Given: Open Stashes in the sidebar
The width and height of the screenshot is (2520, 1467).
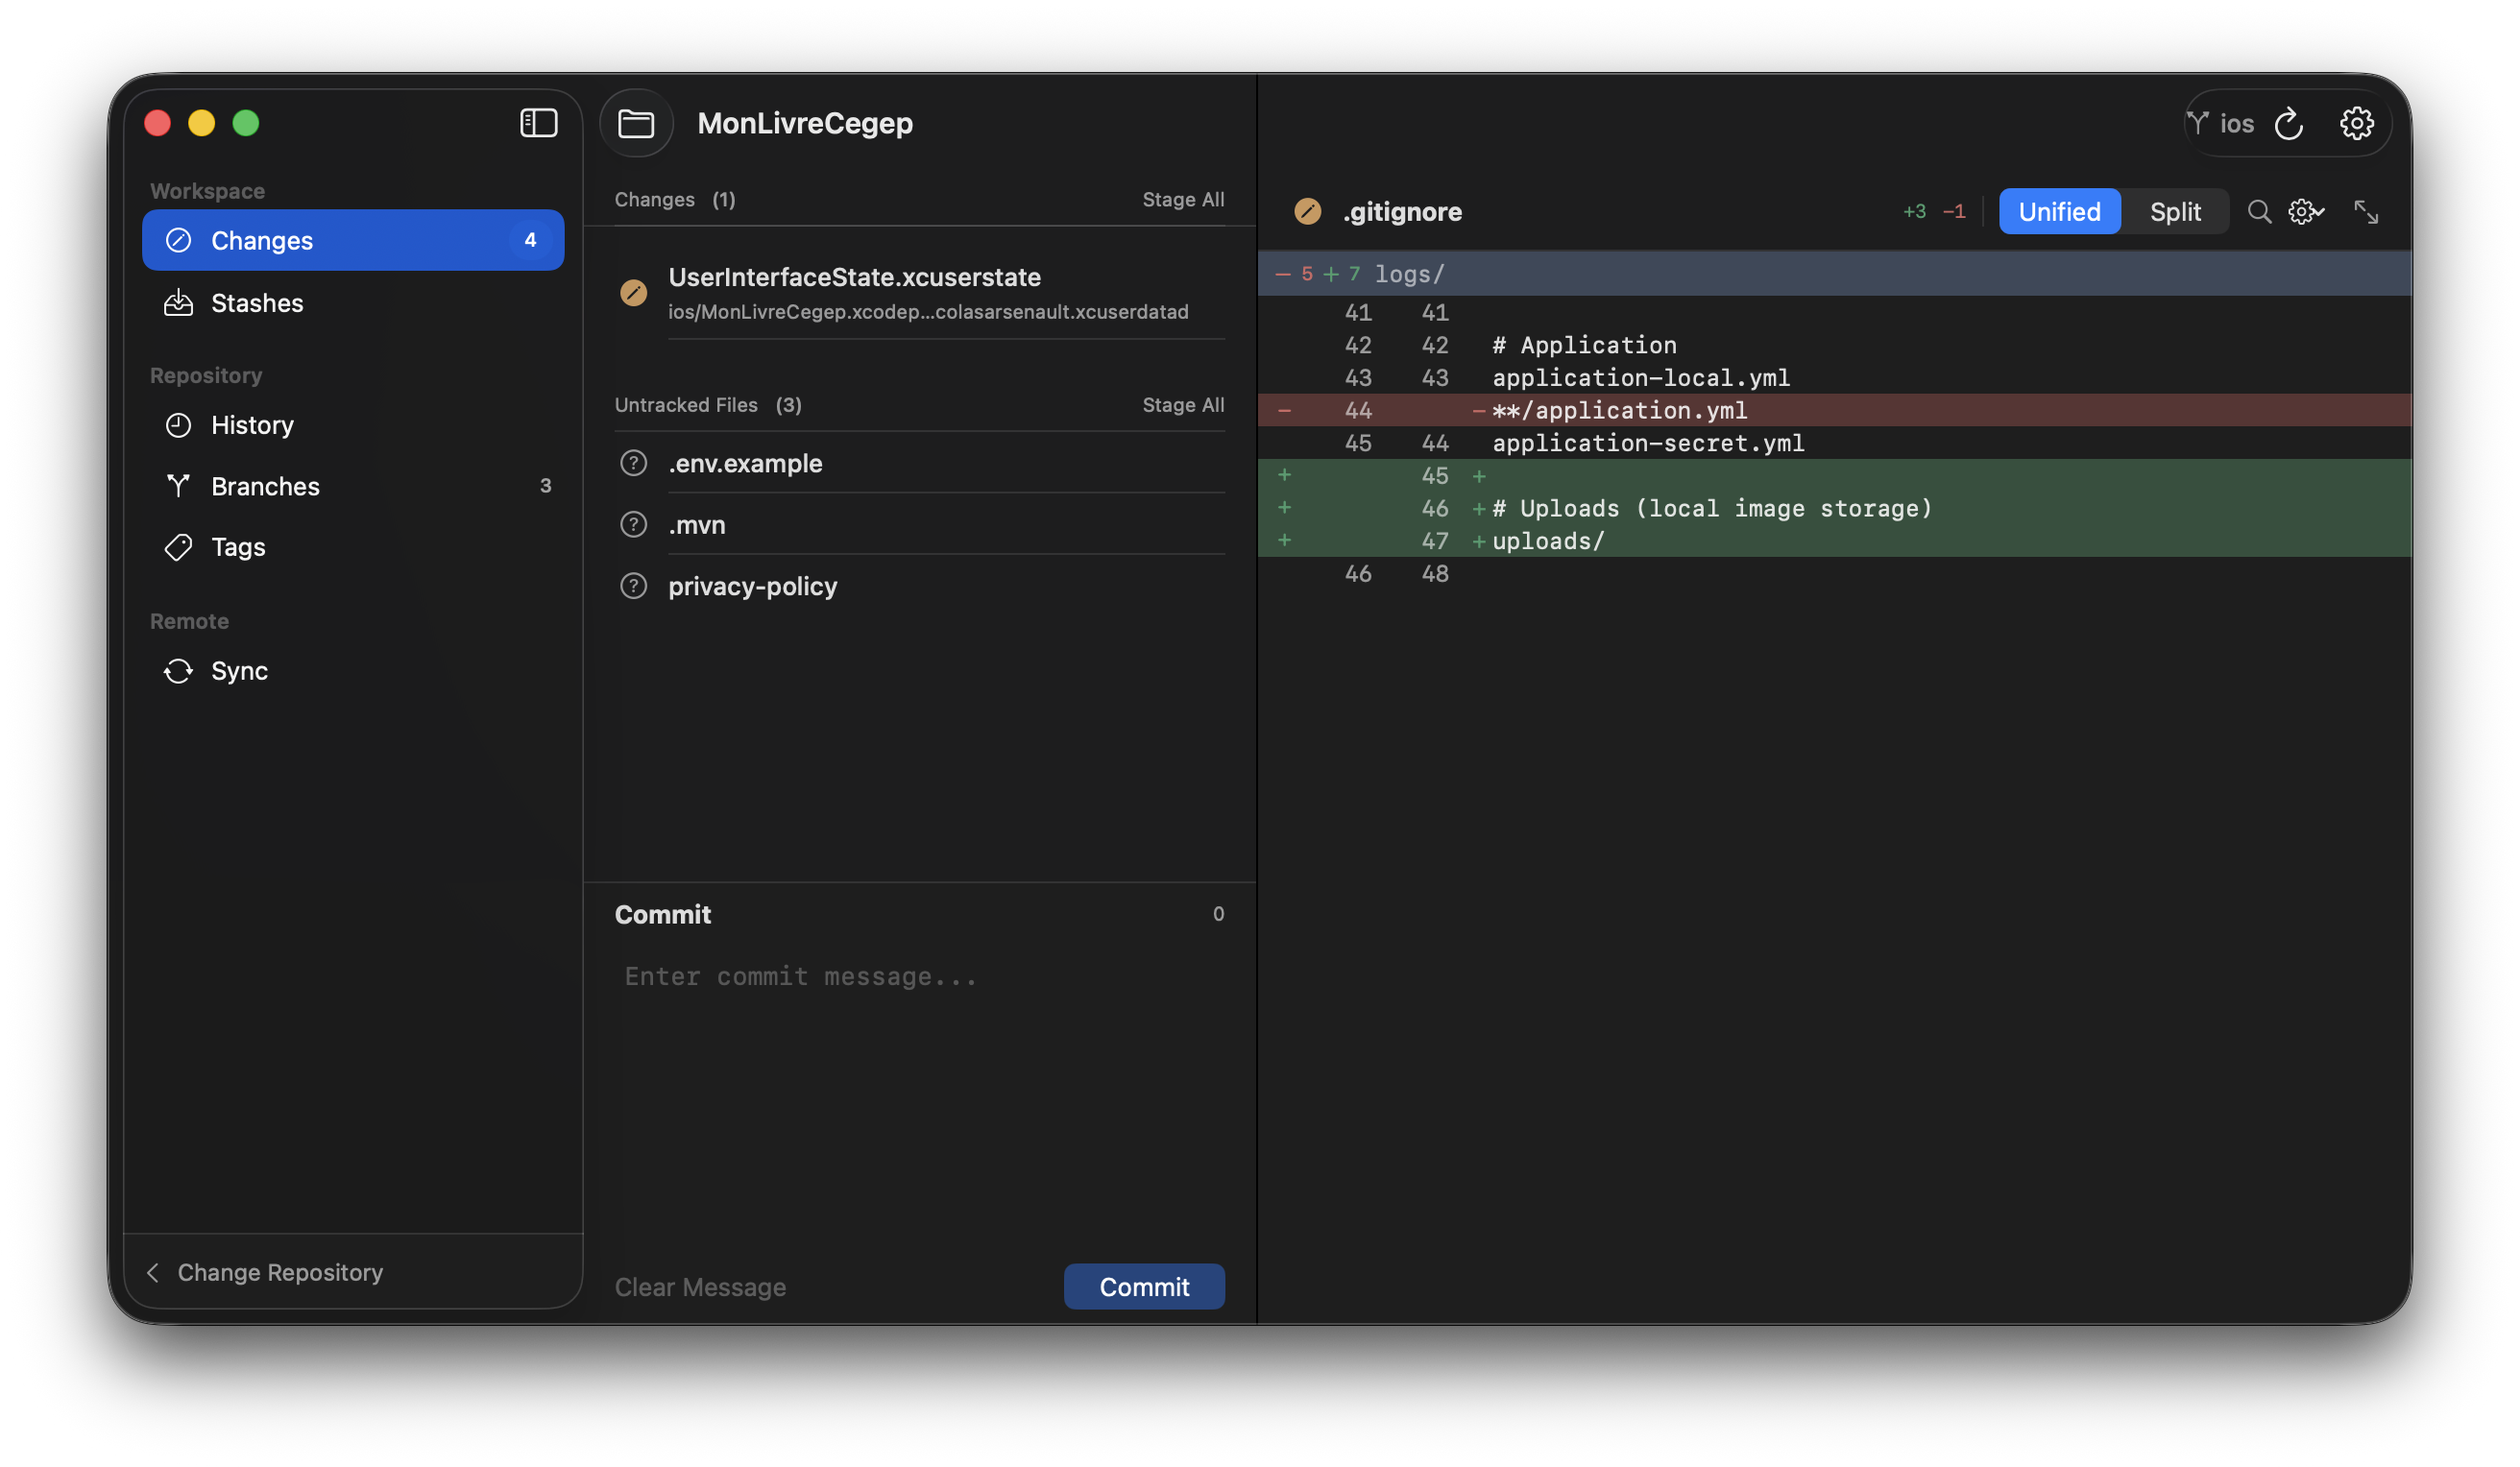Looking at the screenshot, I should click(353, 303).
